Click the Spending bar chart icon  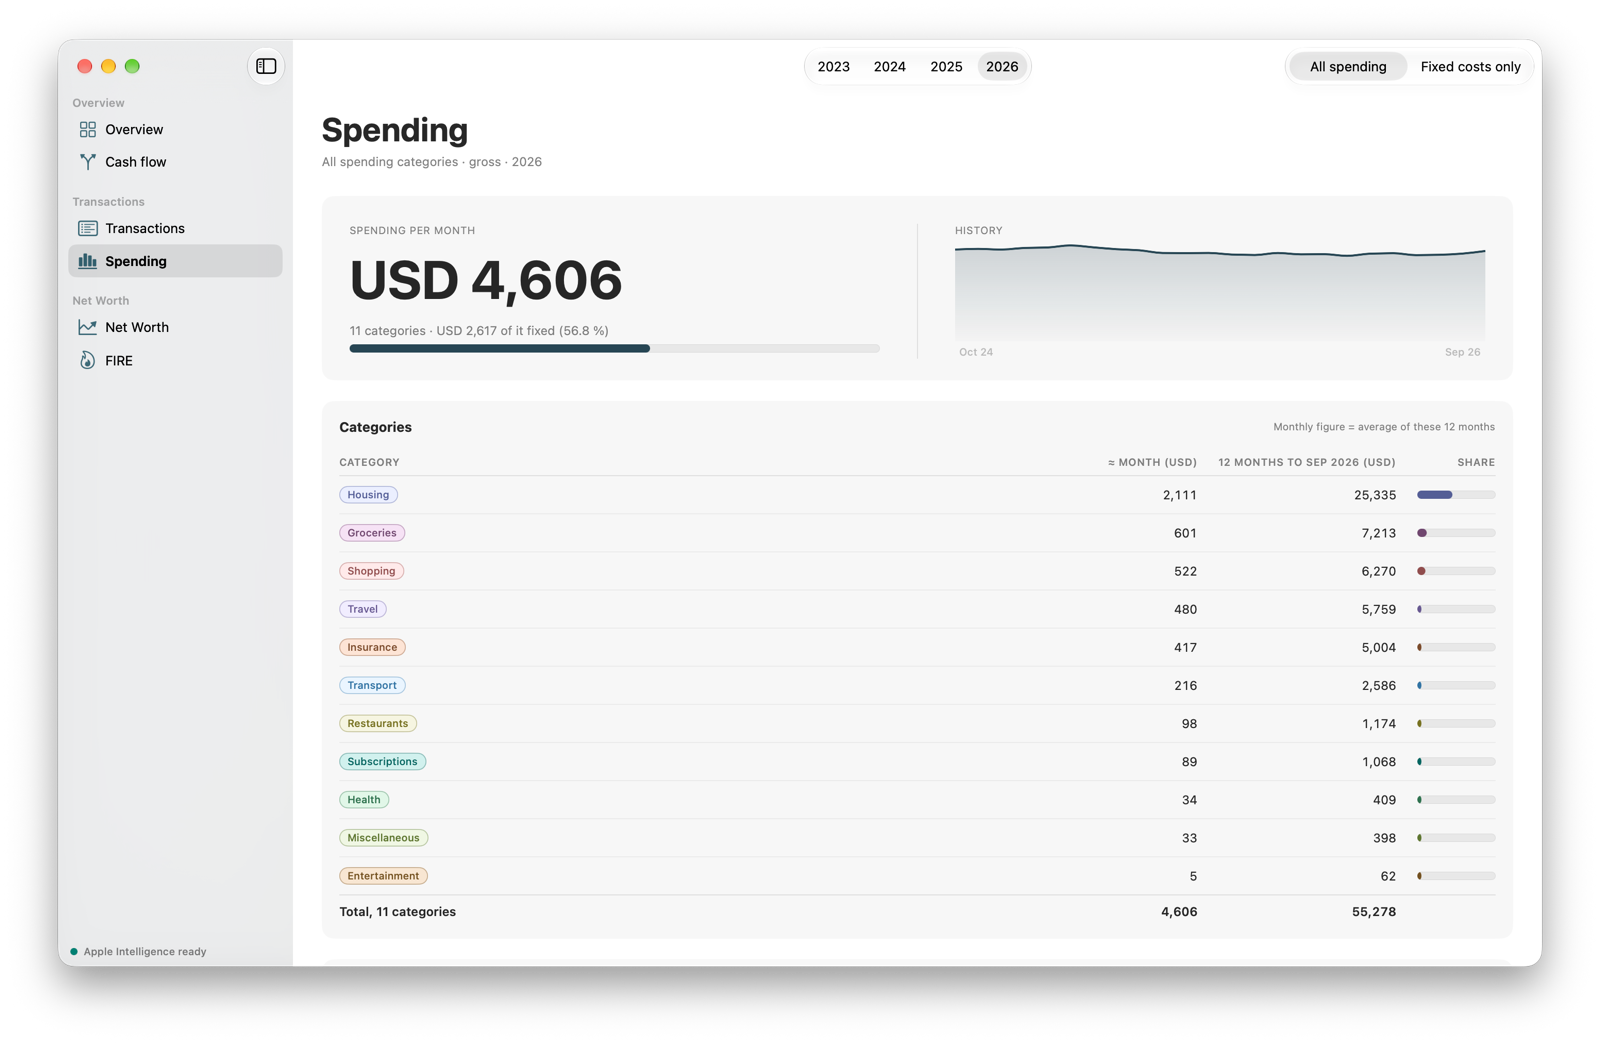click(x=88, y=261)
